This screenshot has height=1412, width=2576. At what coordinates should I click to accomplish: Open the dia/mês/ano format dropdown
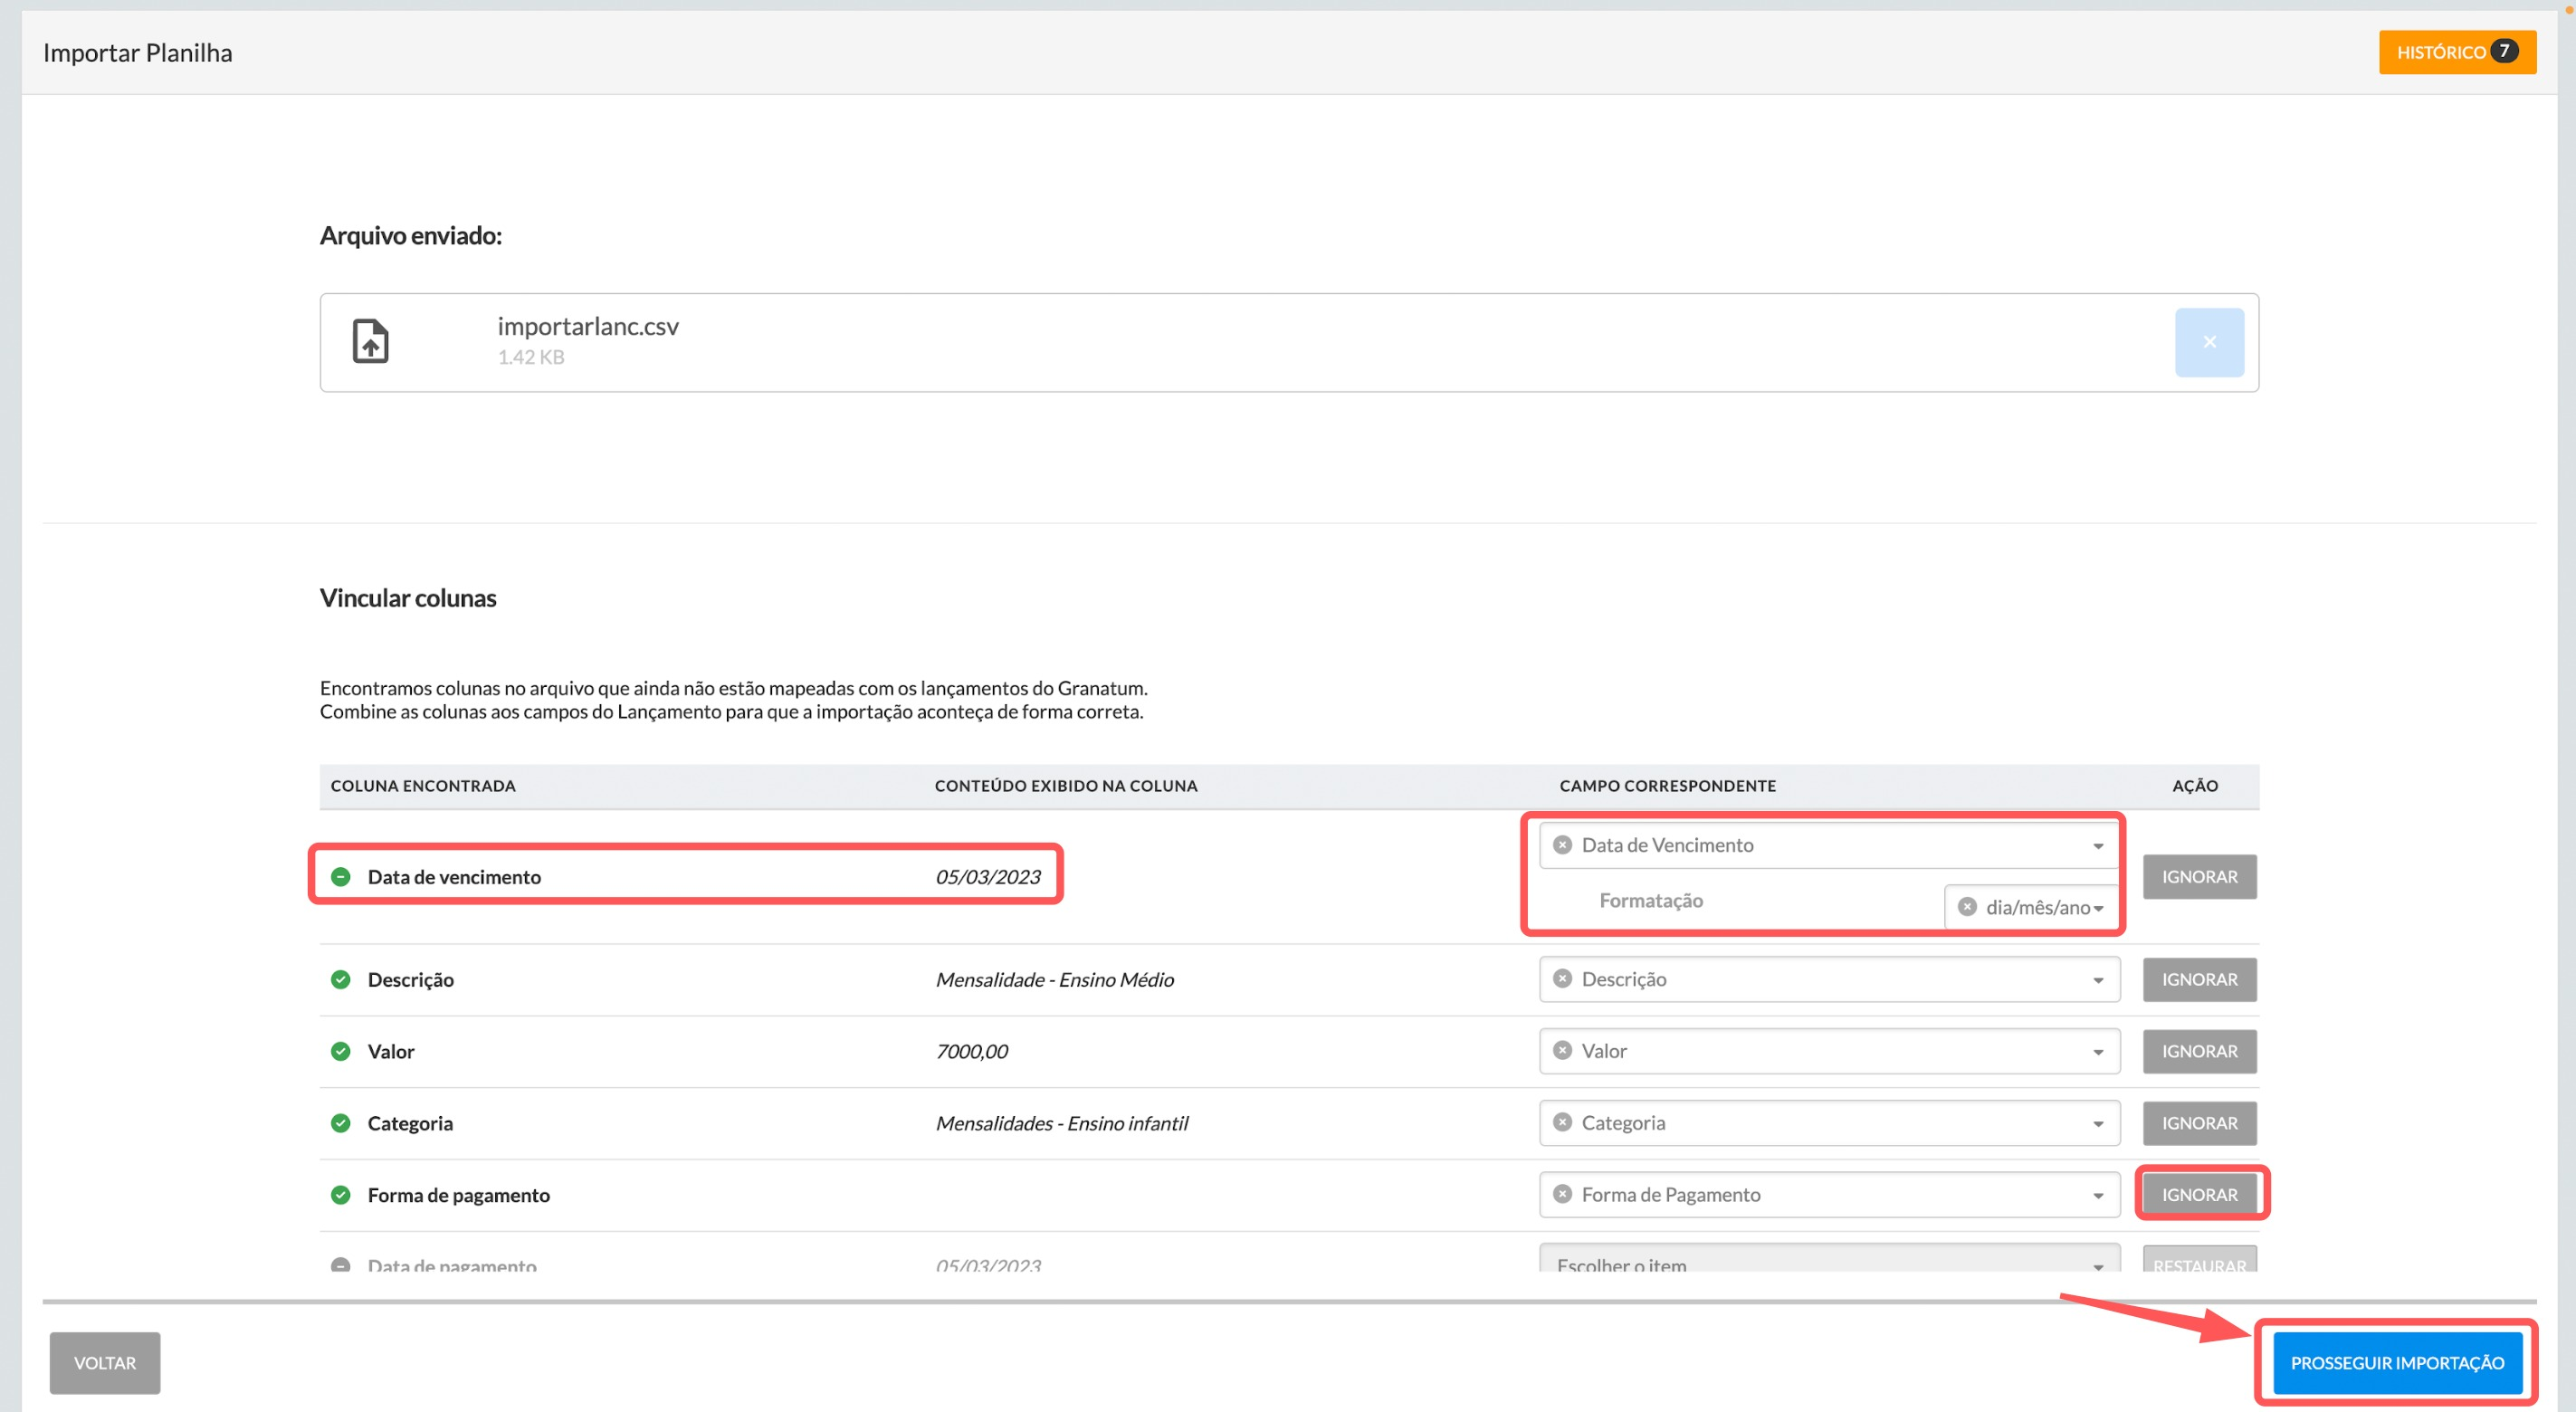click(2098, 908)
